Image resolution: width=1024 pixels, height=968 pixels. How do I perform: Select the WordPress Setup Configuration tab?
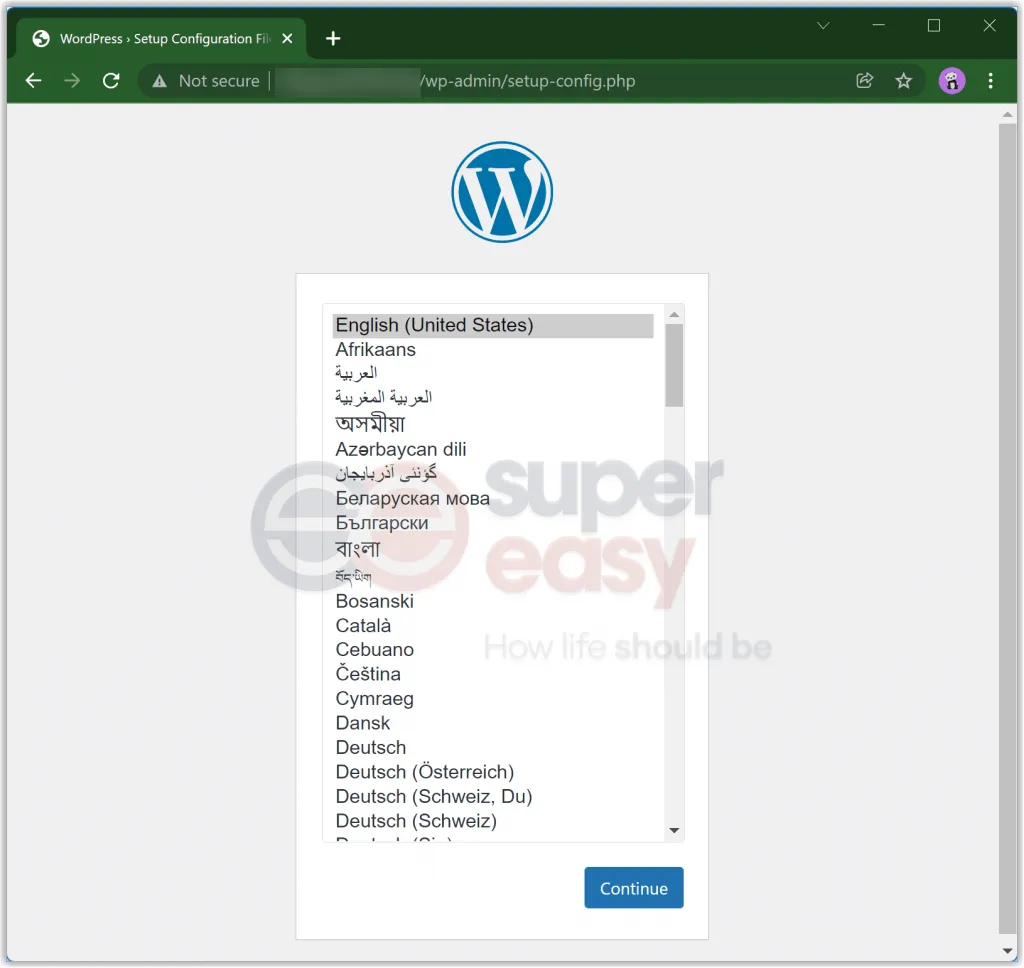pyautogui.click(x=161, y=39)
